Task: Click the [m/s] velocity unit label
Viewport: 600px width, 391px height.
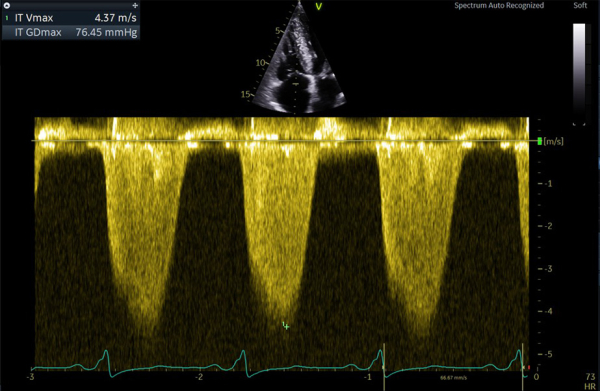Action: tap(553, 142)
